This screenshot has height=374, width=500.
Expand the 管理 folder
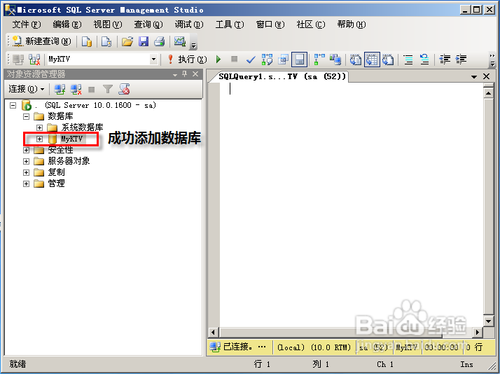26,184
